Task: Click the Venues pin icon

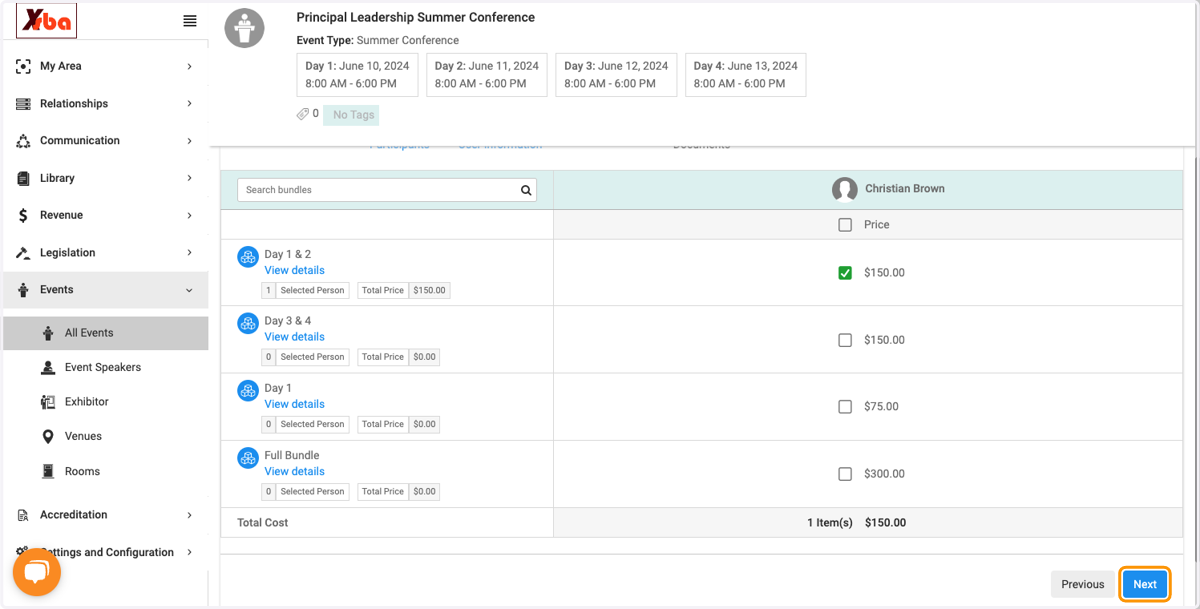Action: tap(48, 437)
